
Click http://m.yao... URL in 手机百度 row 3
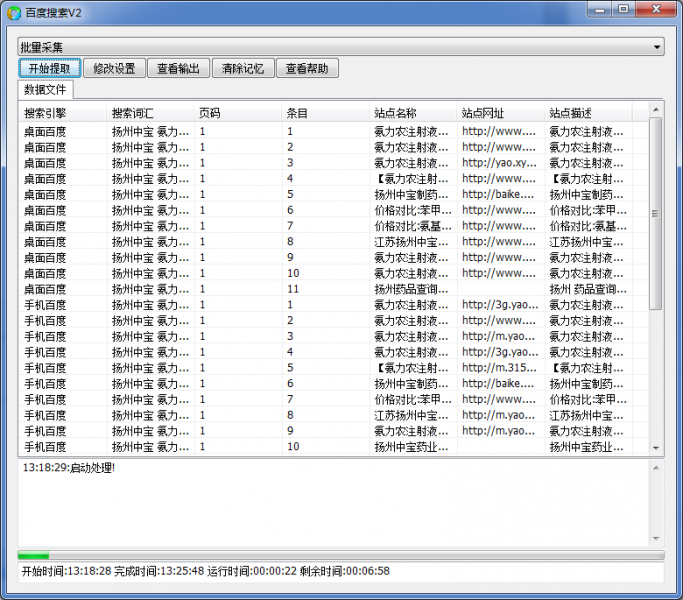pos(498,336)
